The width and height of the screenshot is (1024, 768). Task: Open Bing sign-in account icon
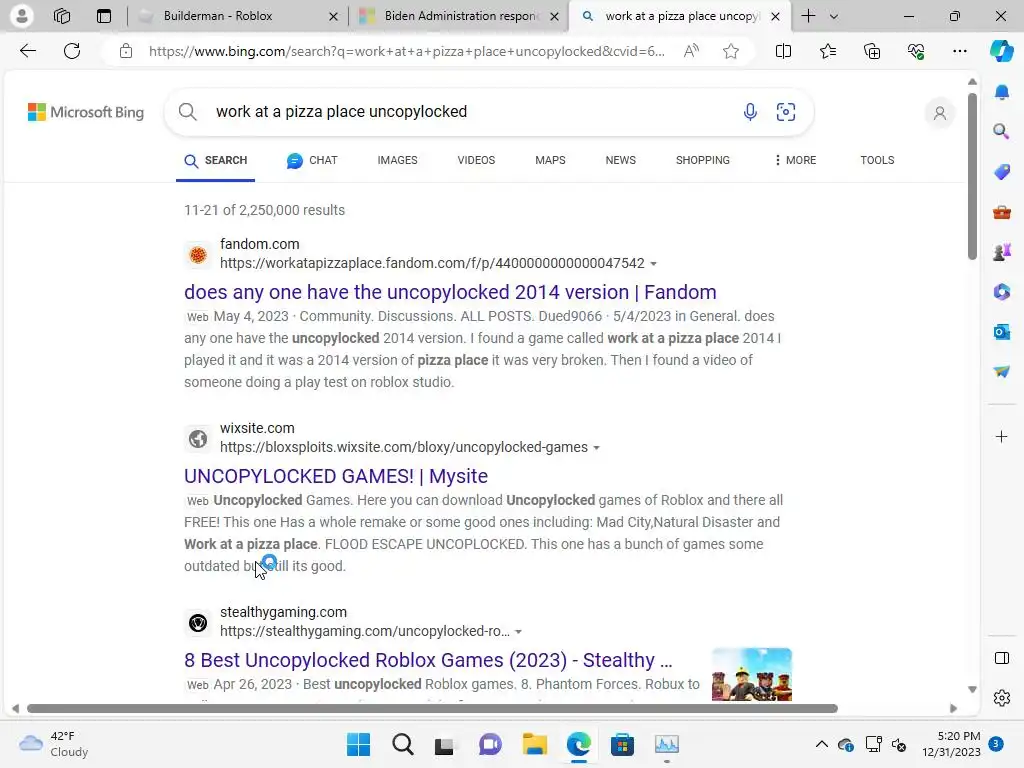coord(940,113)
